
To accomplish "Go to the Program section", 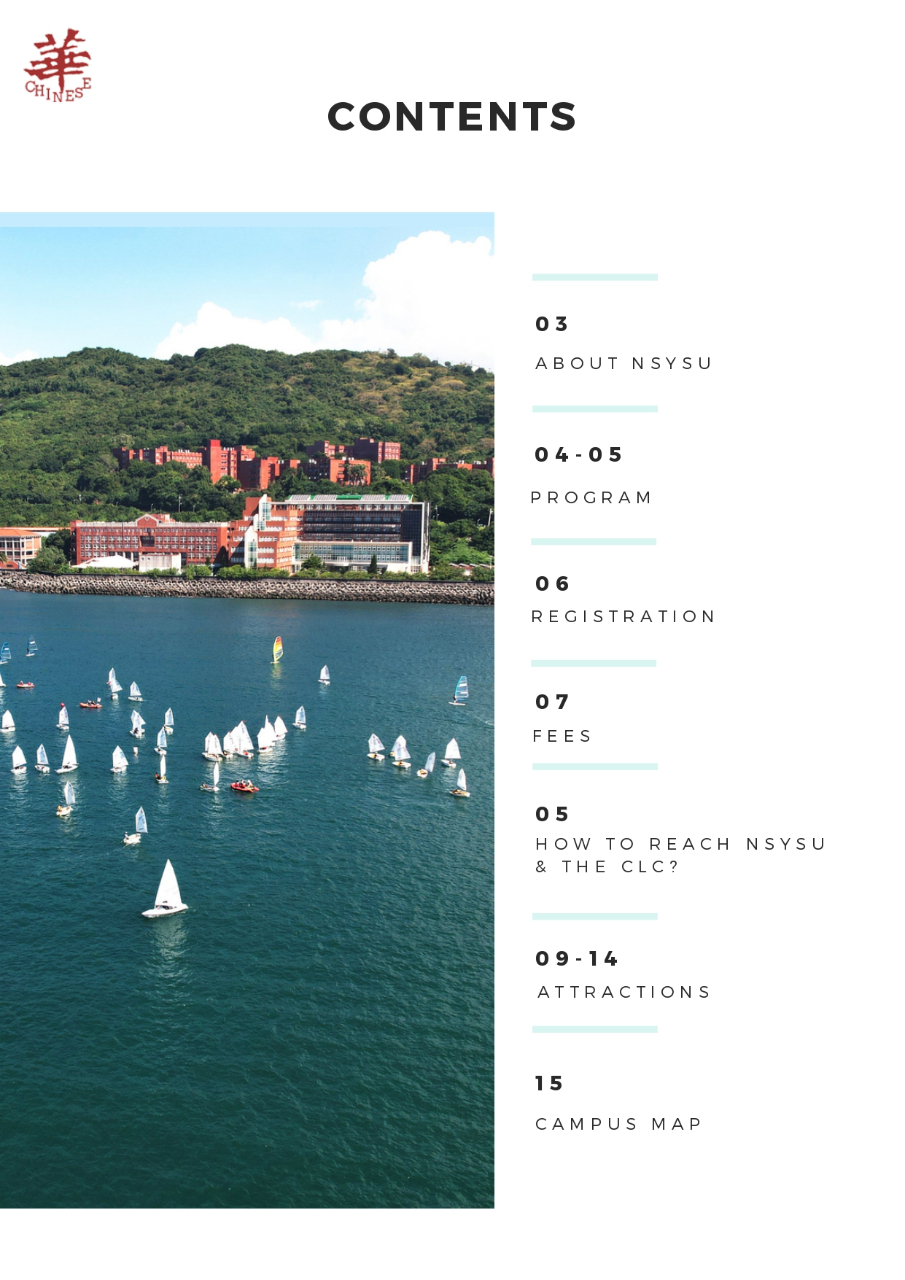I will click(x=591, y=497).
